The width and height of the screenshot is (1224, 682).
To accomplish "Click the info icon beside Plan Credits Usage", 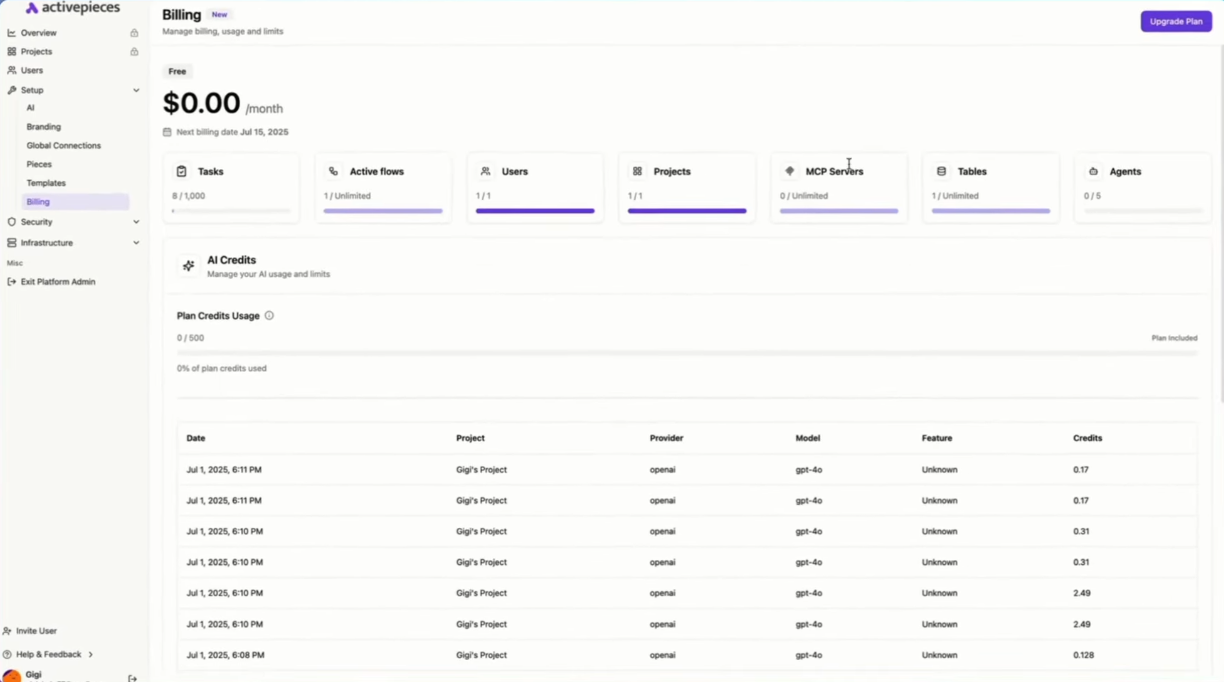I will pos(269,316).
